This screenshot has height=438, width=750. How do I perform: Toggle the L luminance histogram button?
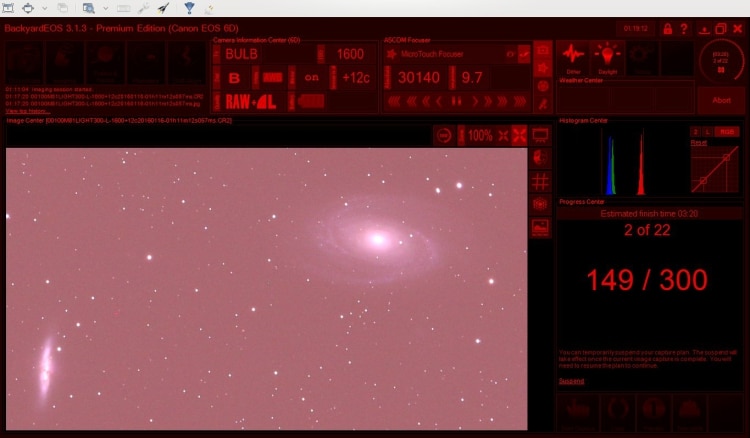tap(707, 132)
